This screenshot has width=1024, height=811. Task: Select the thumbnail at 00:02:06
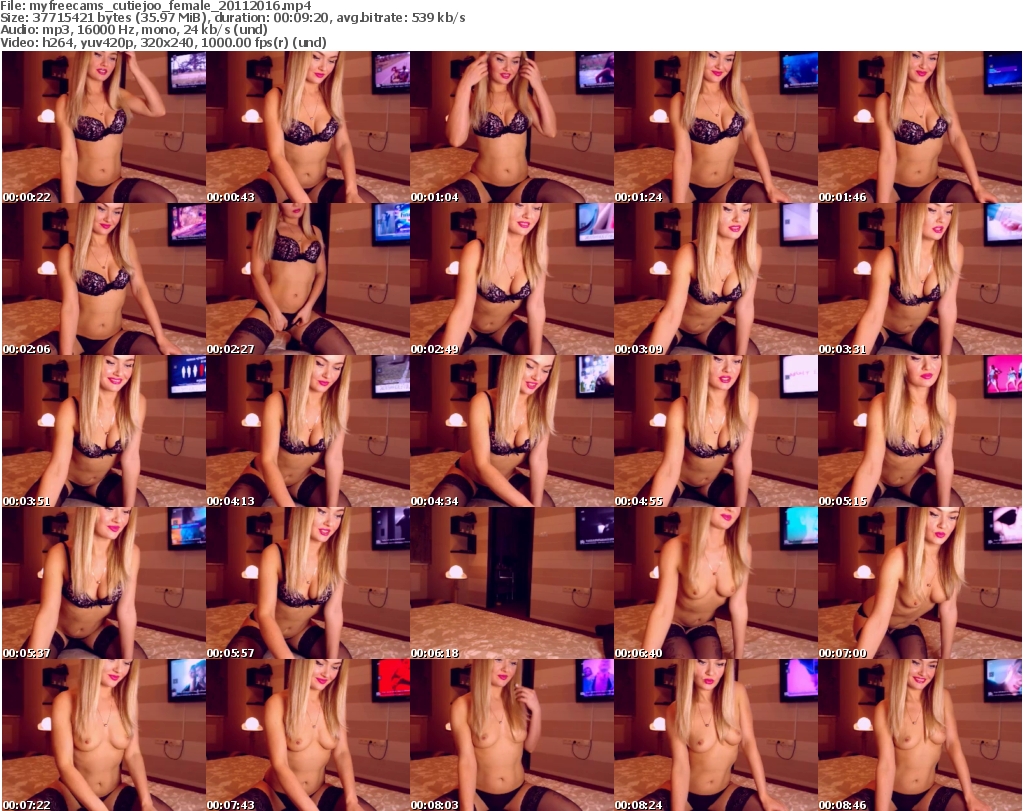click(103, 279)
